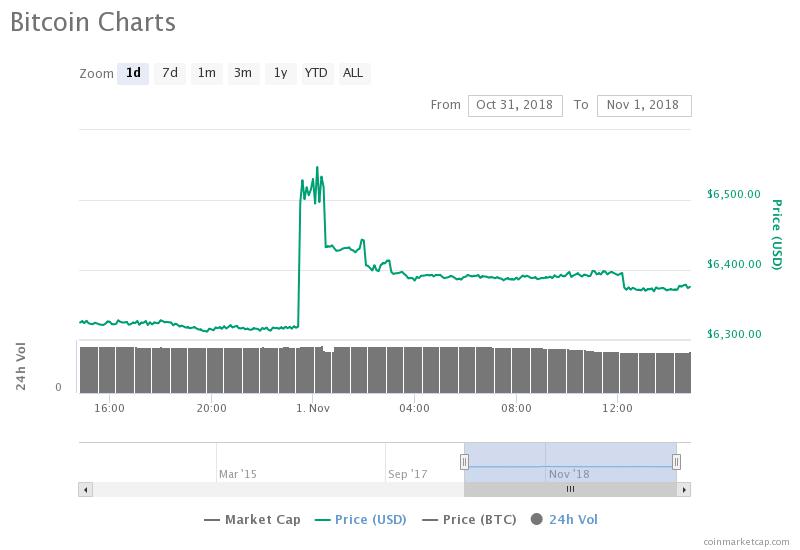Image resolution: width=800 pixels, height=550 pixels.
Task: Open the To date field
Action: point(644,106)
